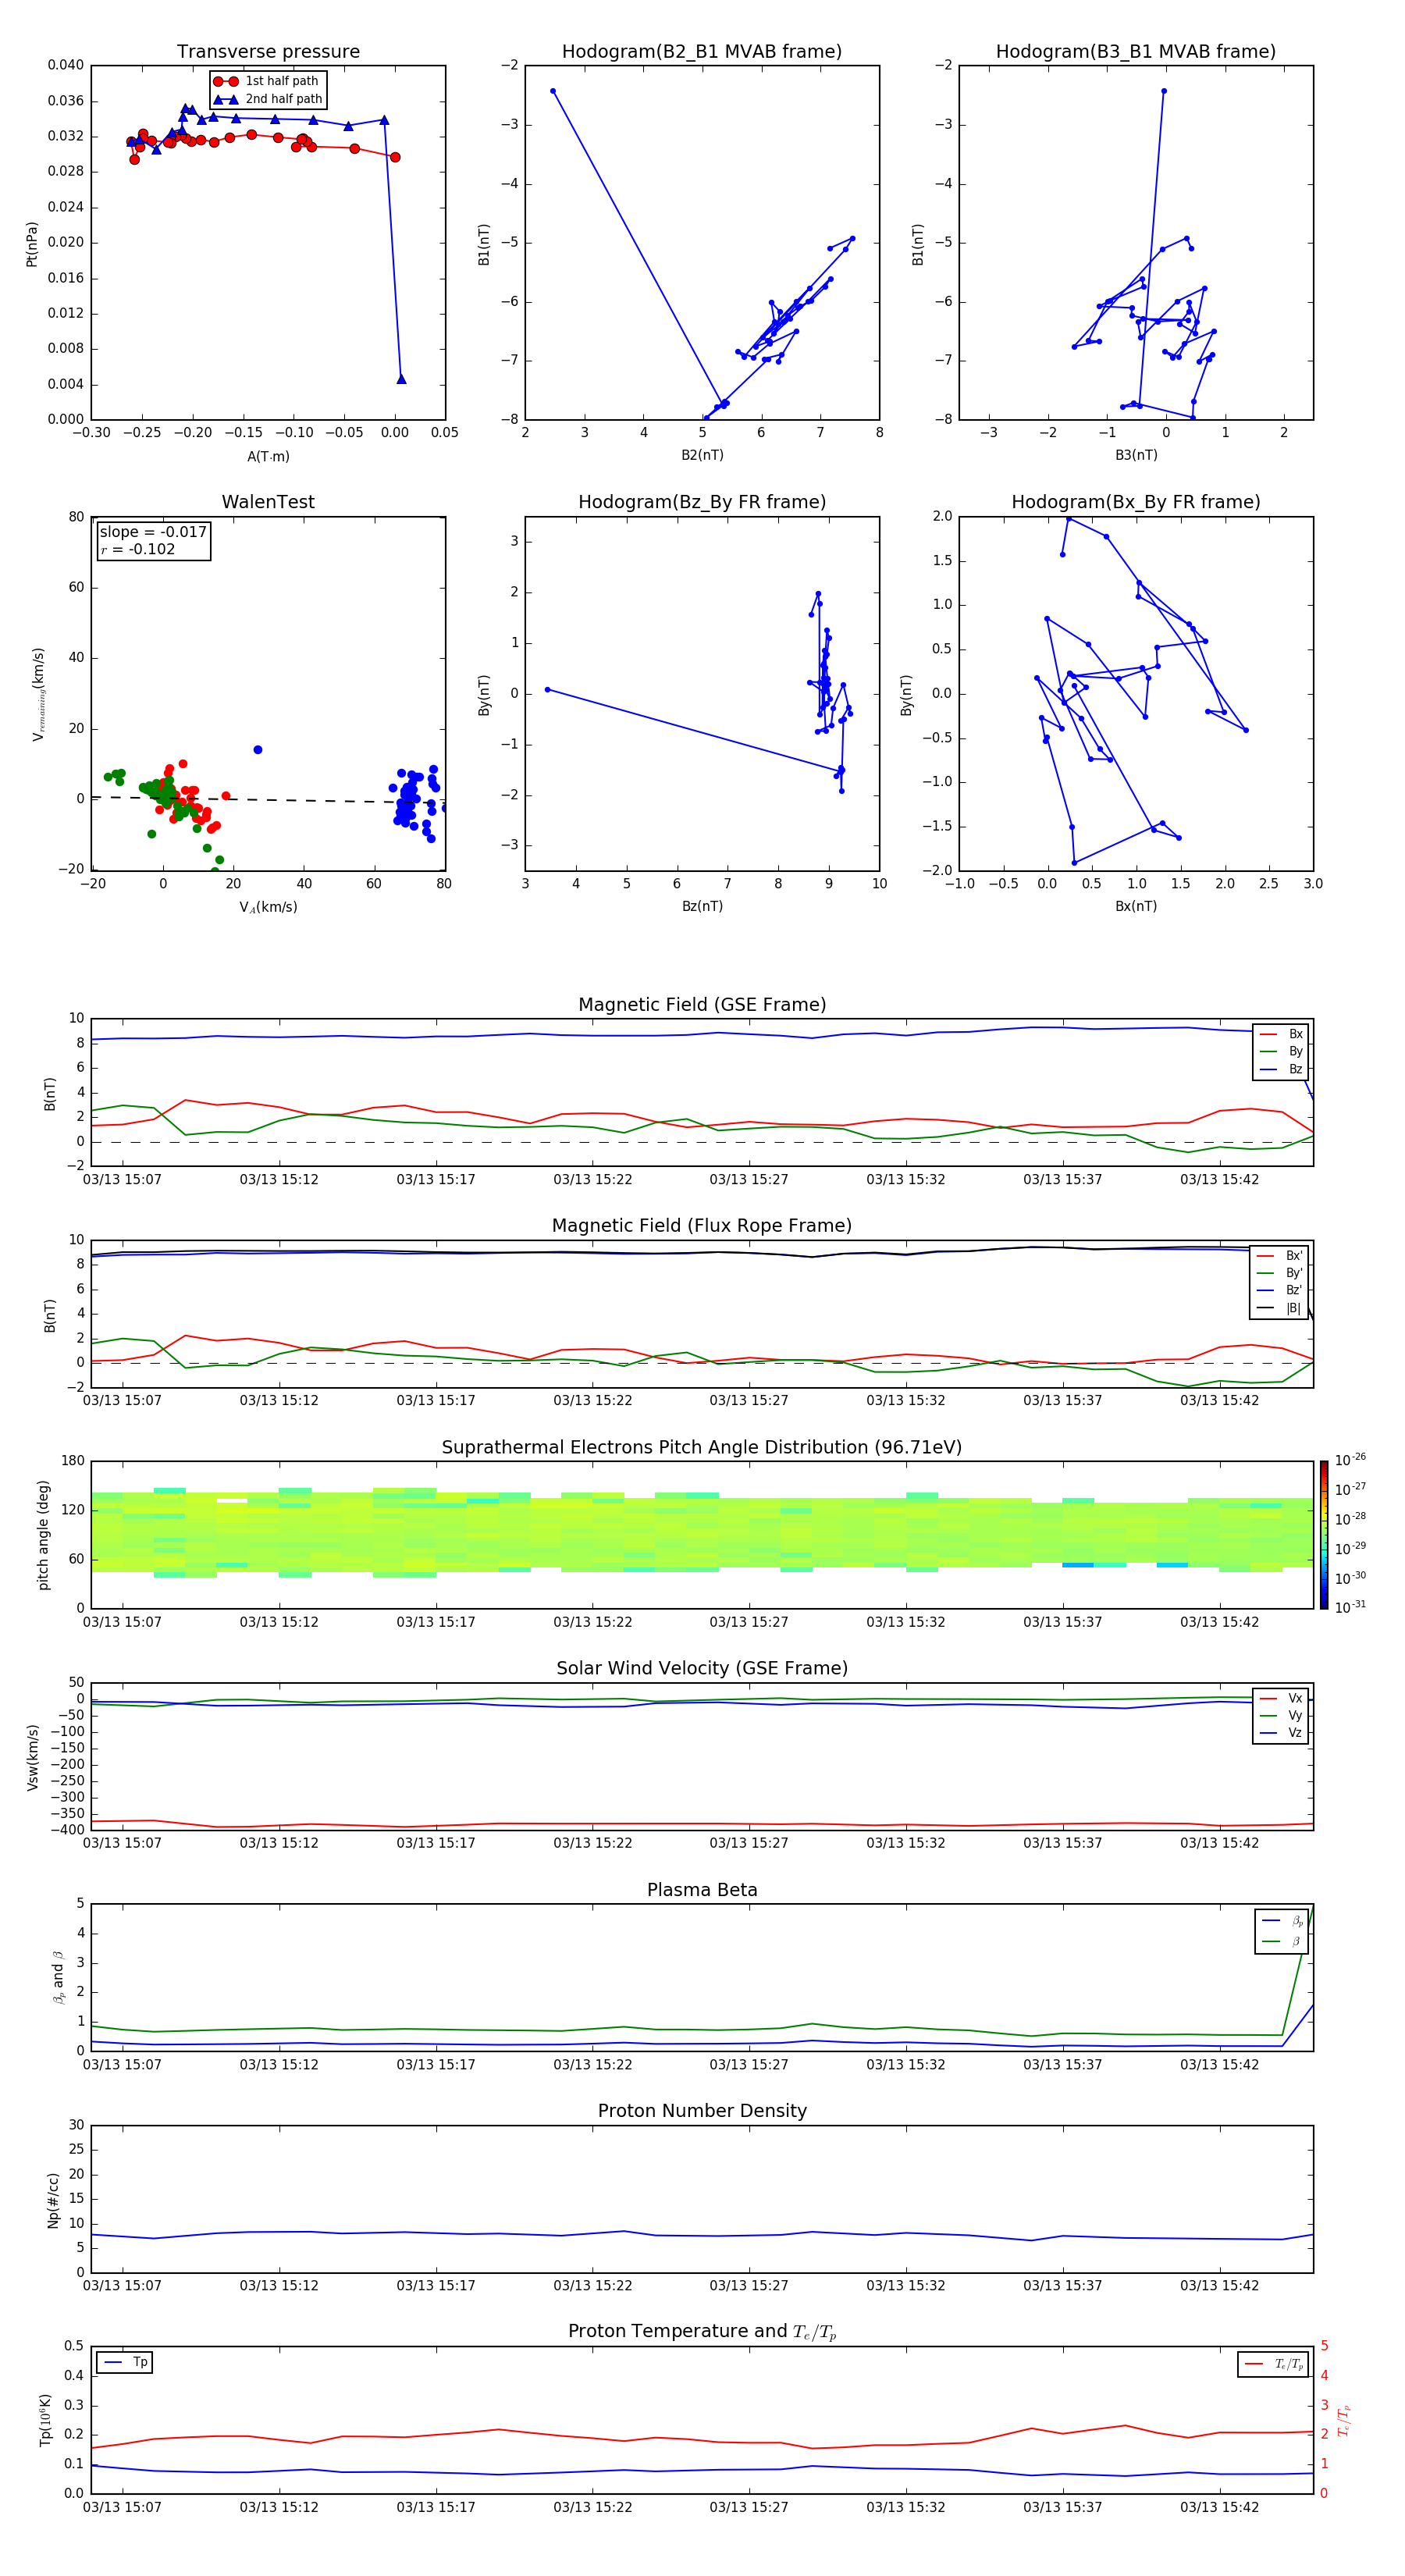Click the isolated blue point near V_A 27 in WalenTest
Viewport: 1405px width, 2576px height.
coord(258,750)
